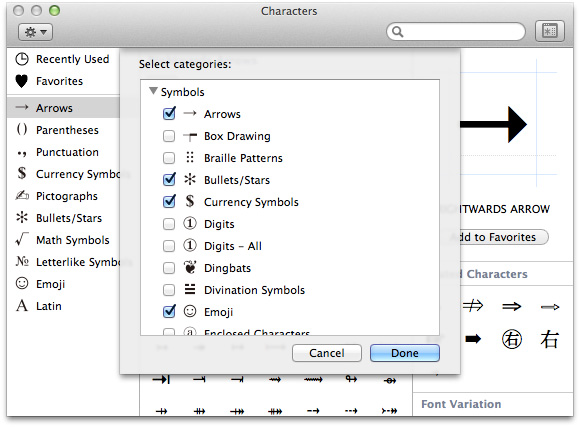This screenshot has width=580, height=427.
Task: Click the Box Drawing icon in list
Action: pos(190,137)
